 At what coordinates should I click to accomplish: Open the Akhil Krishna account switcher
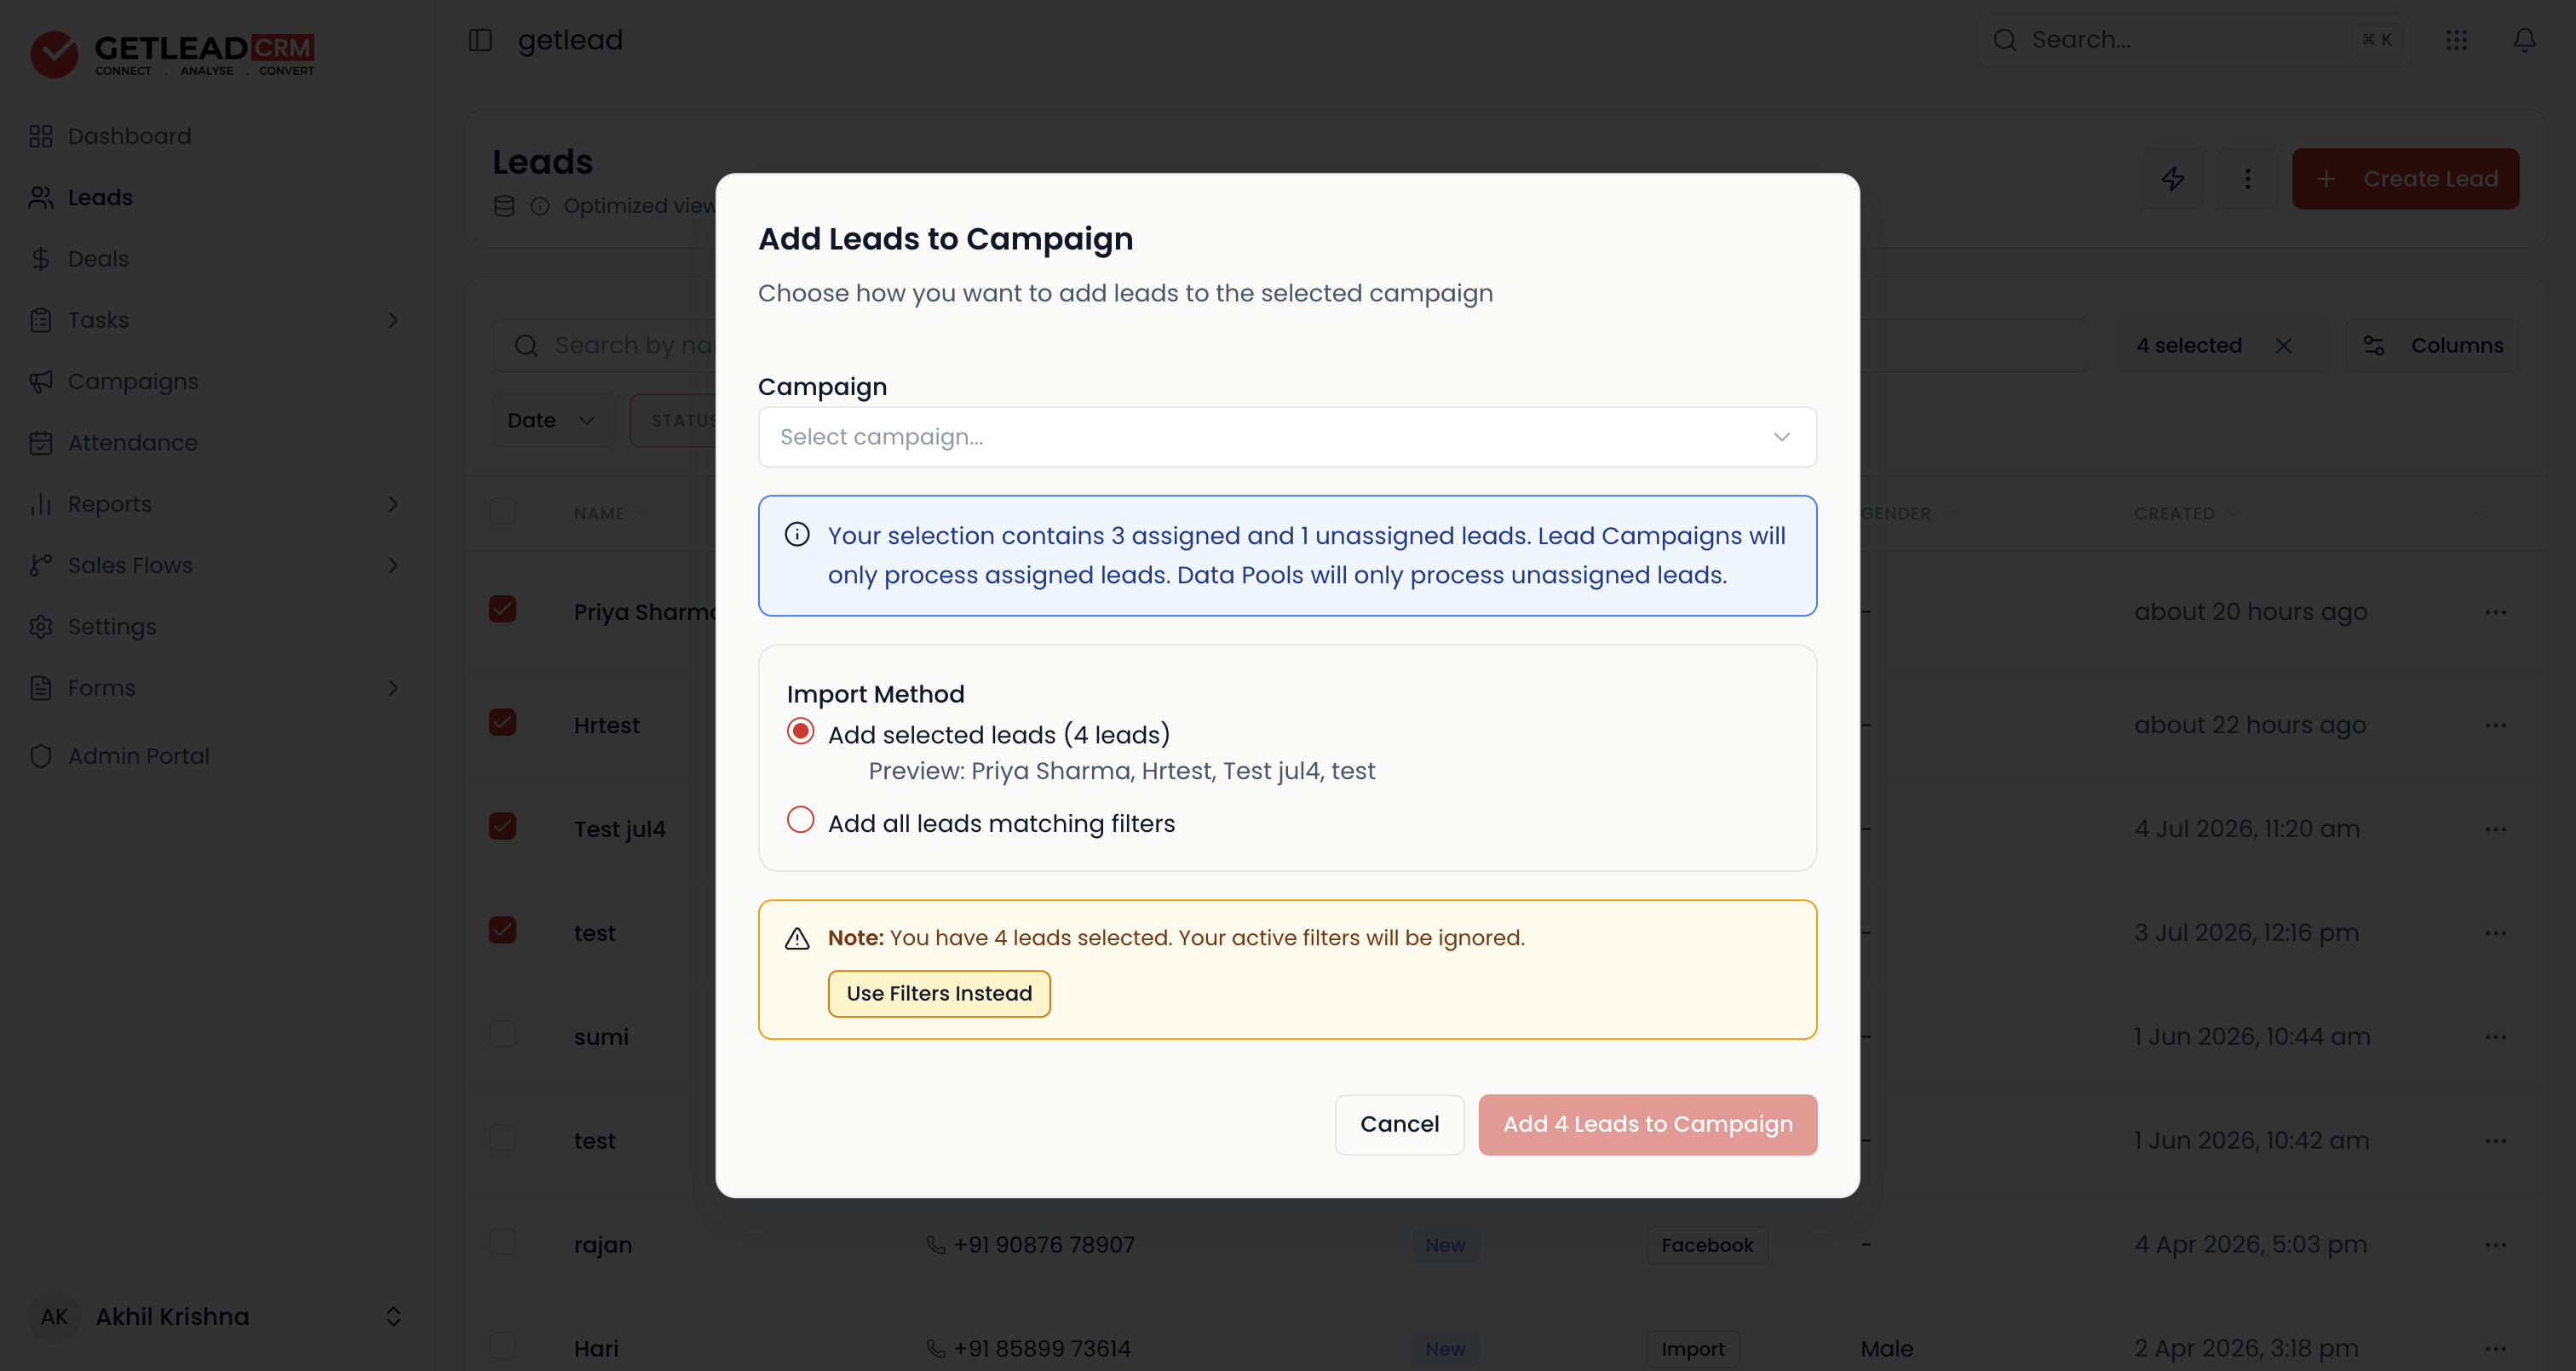click(x=217, y=1316)
